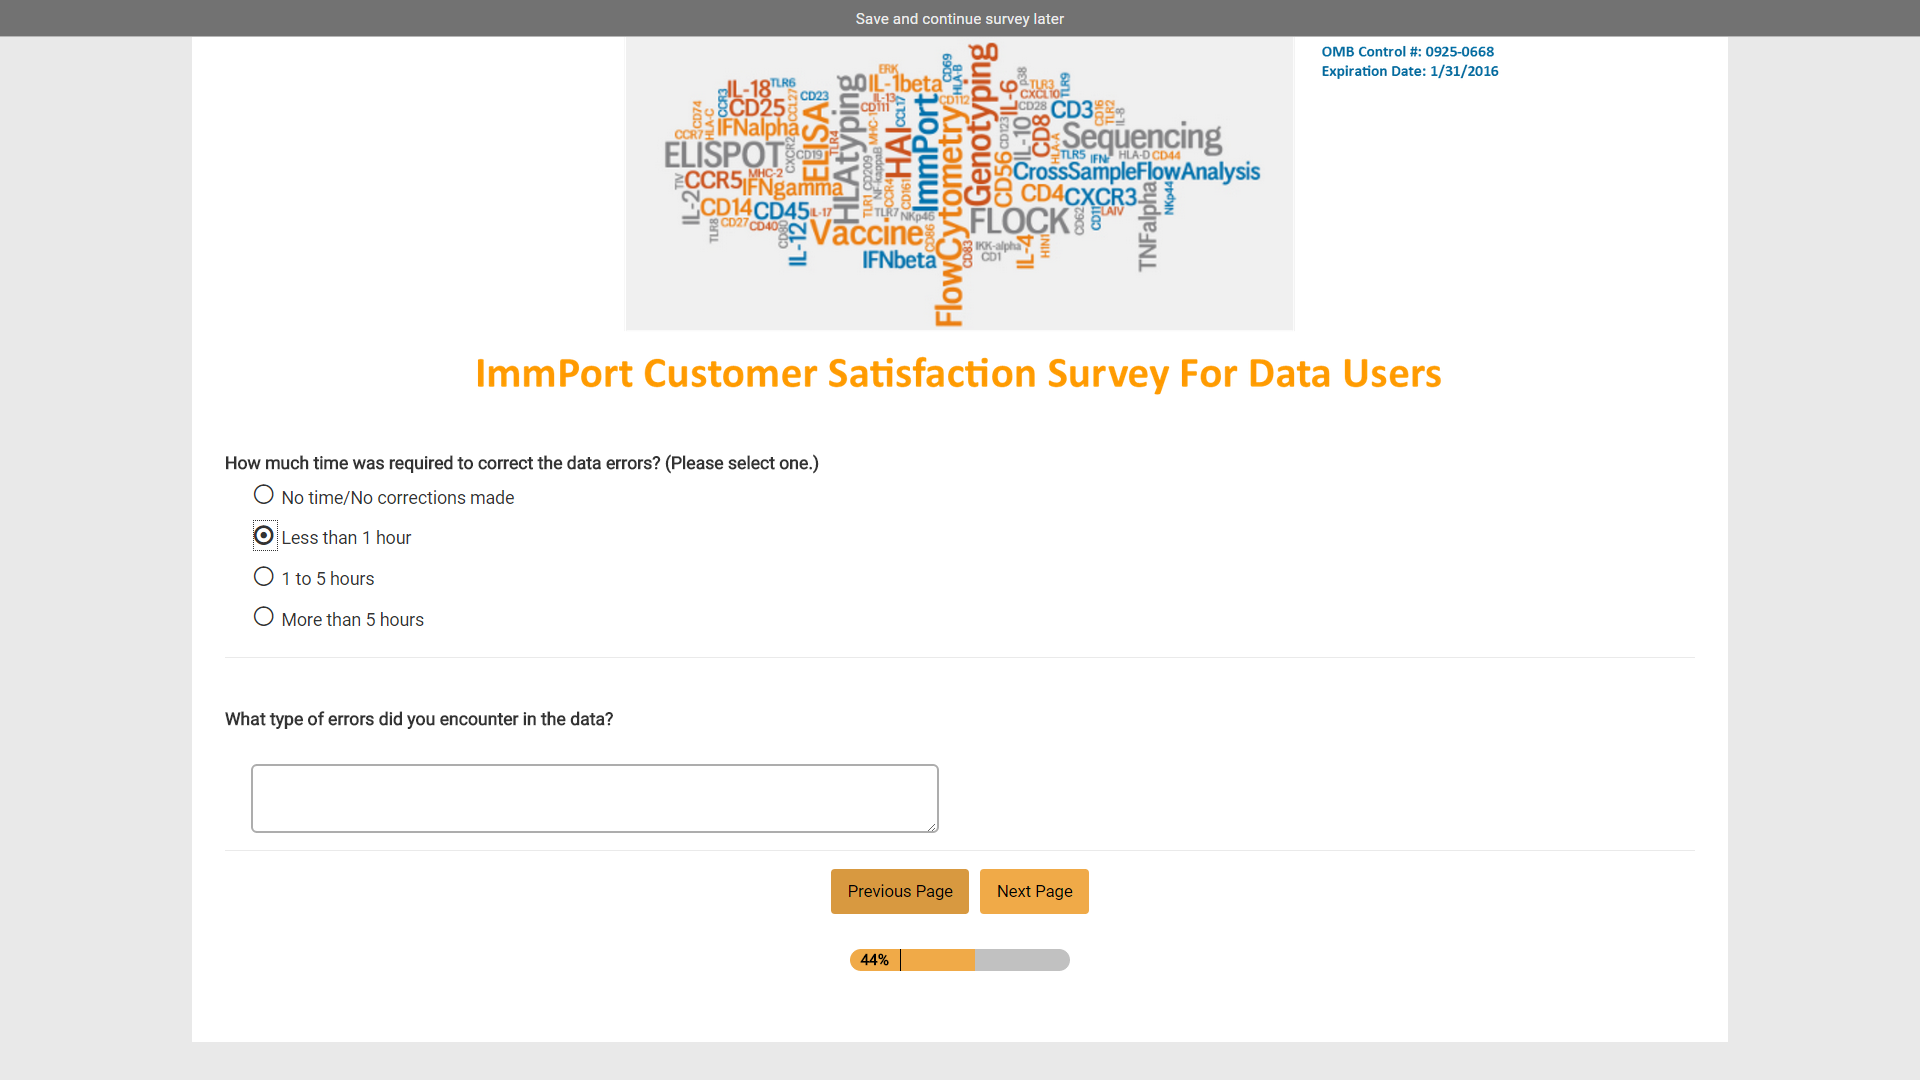Pick the More than 5 hours radio button
This screenshot has height=1080, width=1920.
tap(264, 617)
